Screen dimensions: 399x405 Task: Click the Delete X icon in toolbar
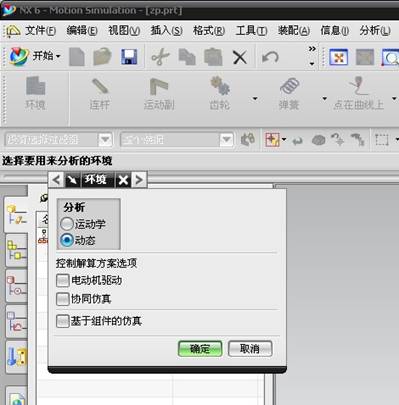(x=240, y=57)
